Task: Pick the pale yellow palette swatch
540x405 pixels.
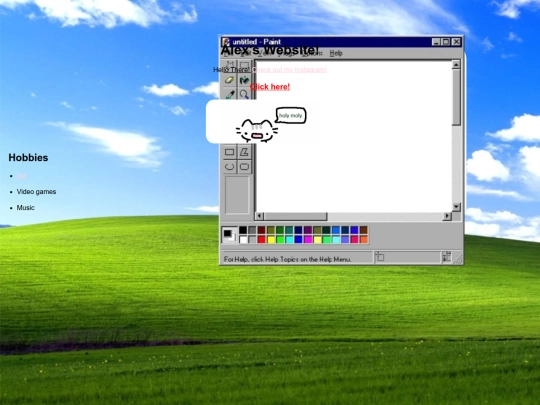Action: [x=317, y=239]
